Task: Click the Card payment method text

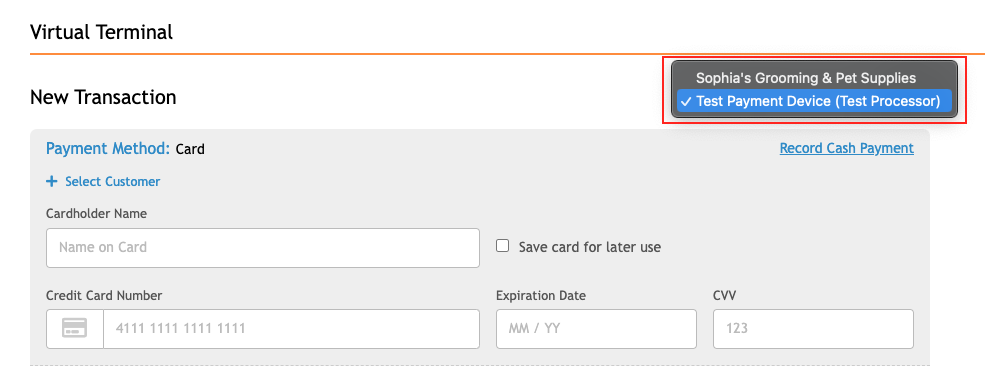Action: [190, 149]
